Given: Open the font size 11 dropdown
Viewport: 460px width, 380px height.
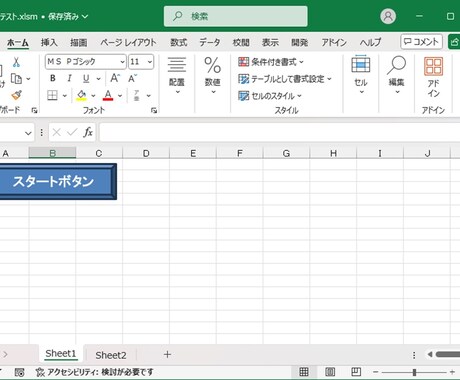Looking at the screenshot, I should point(150,62).
